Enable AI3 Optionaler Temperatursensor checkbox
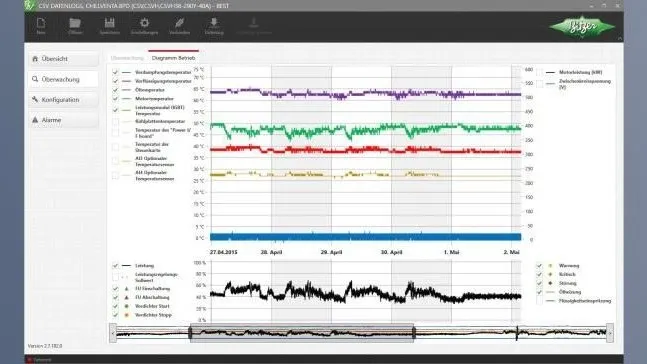This screenshot has width=647, height=364. pyautogui.click(x=115, y=161)
